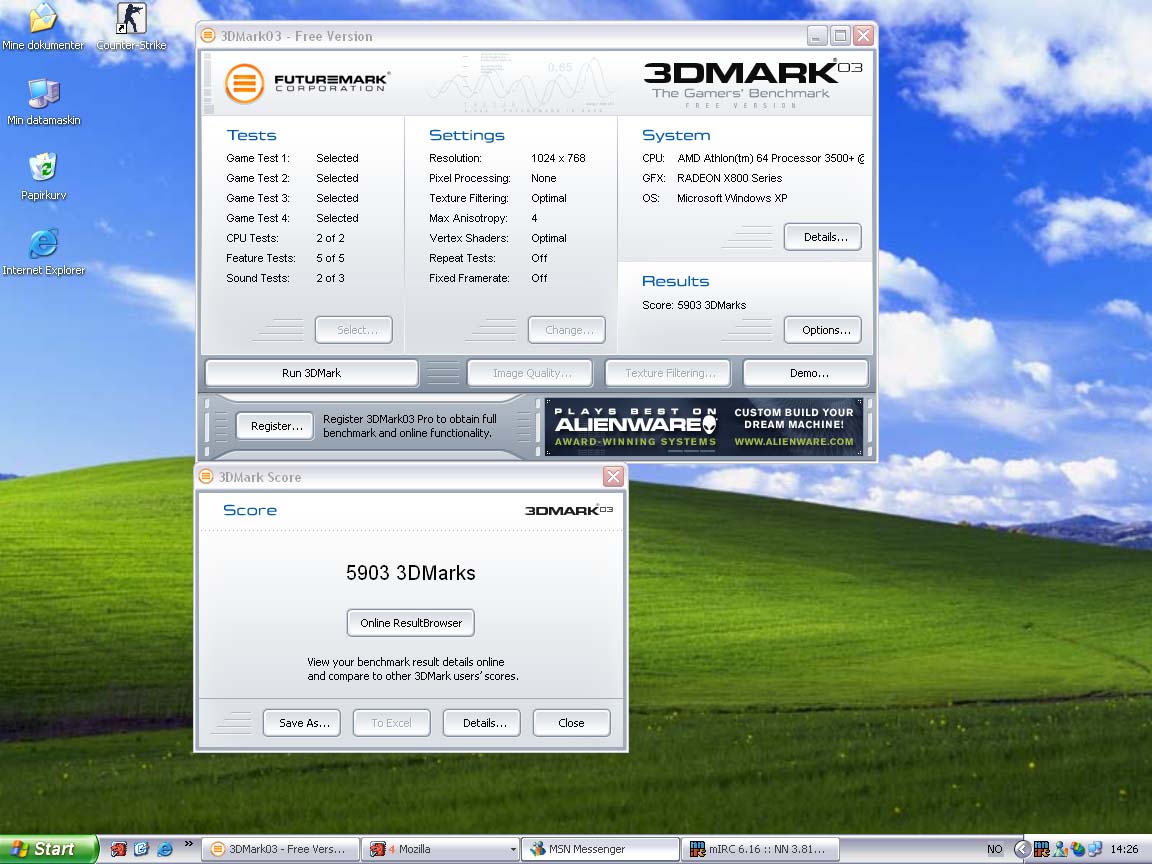Click Run 3DMark button
Image resolution: width=1152 pixels, height=864 pixels.
click(x=312, y=372)
